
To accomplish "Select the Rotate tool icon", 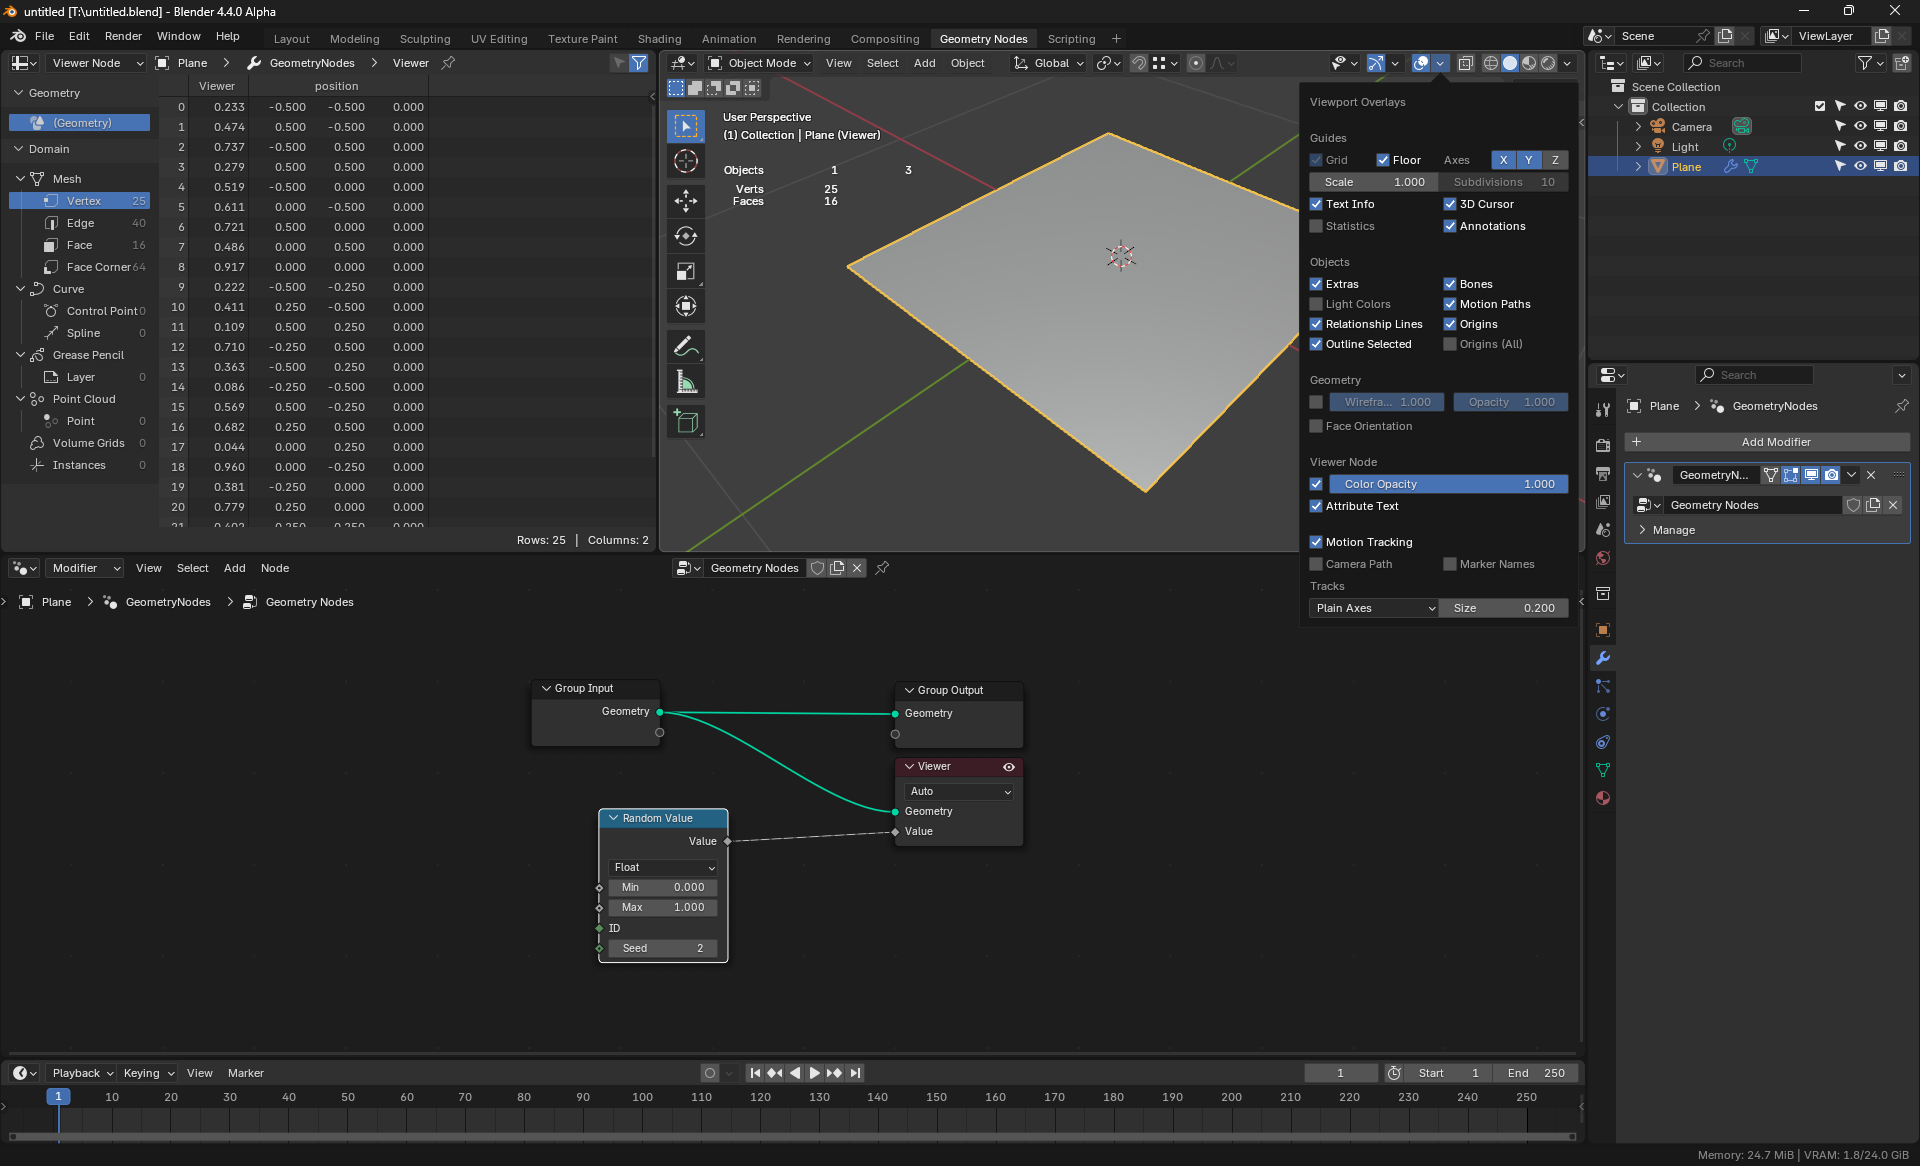I will point(686,236).
